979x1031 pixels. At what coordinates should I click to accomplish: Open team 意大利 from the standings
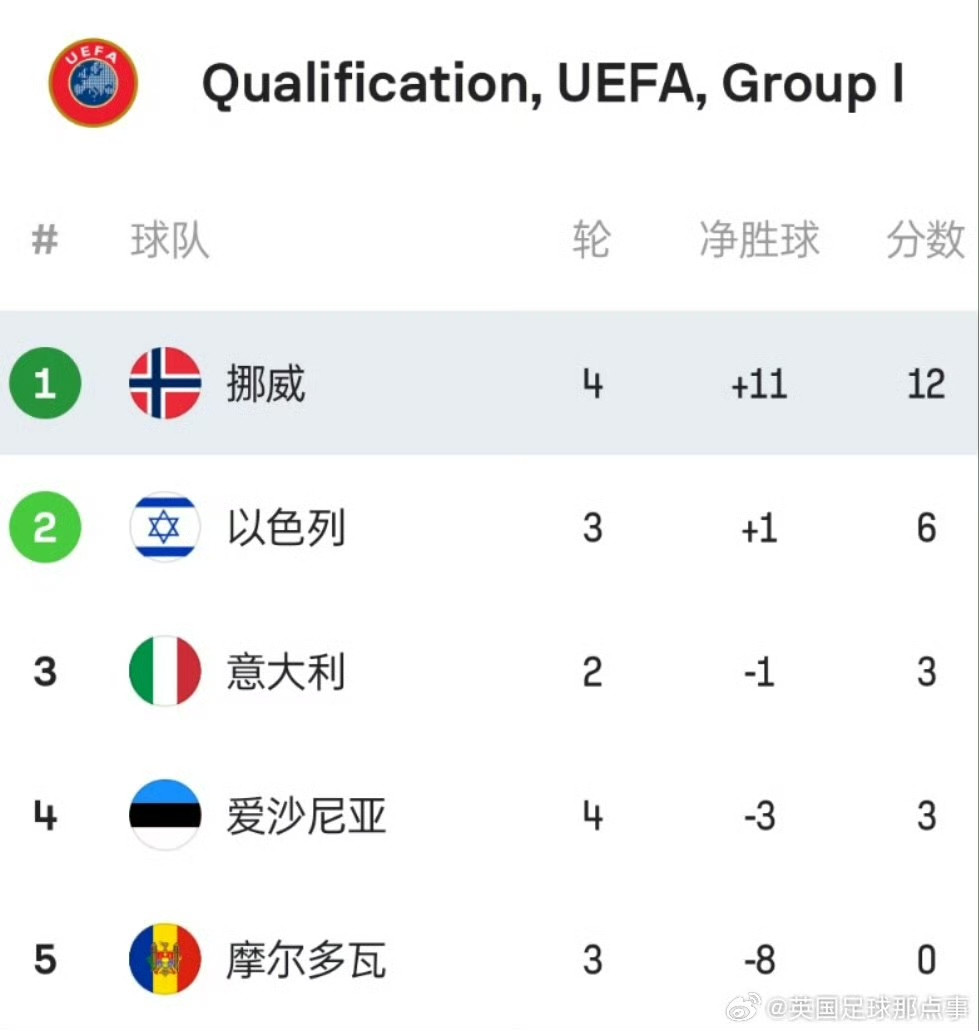pos(286,672)
